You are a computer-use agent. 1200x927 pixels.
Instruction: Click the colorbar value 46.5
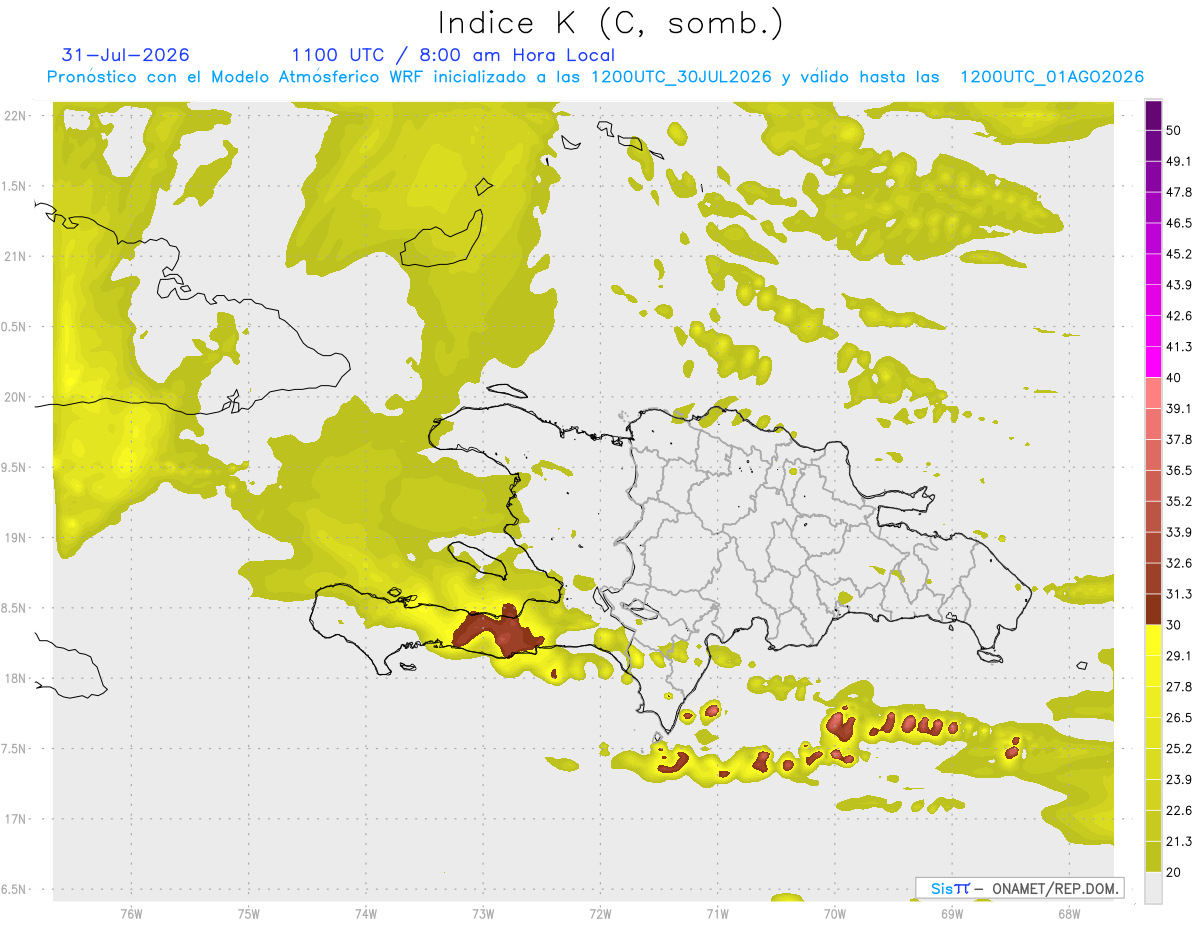tap(1179, 223)
